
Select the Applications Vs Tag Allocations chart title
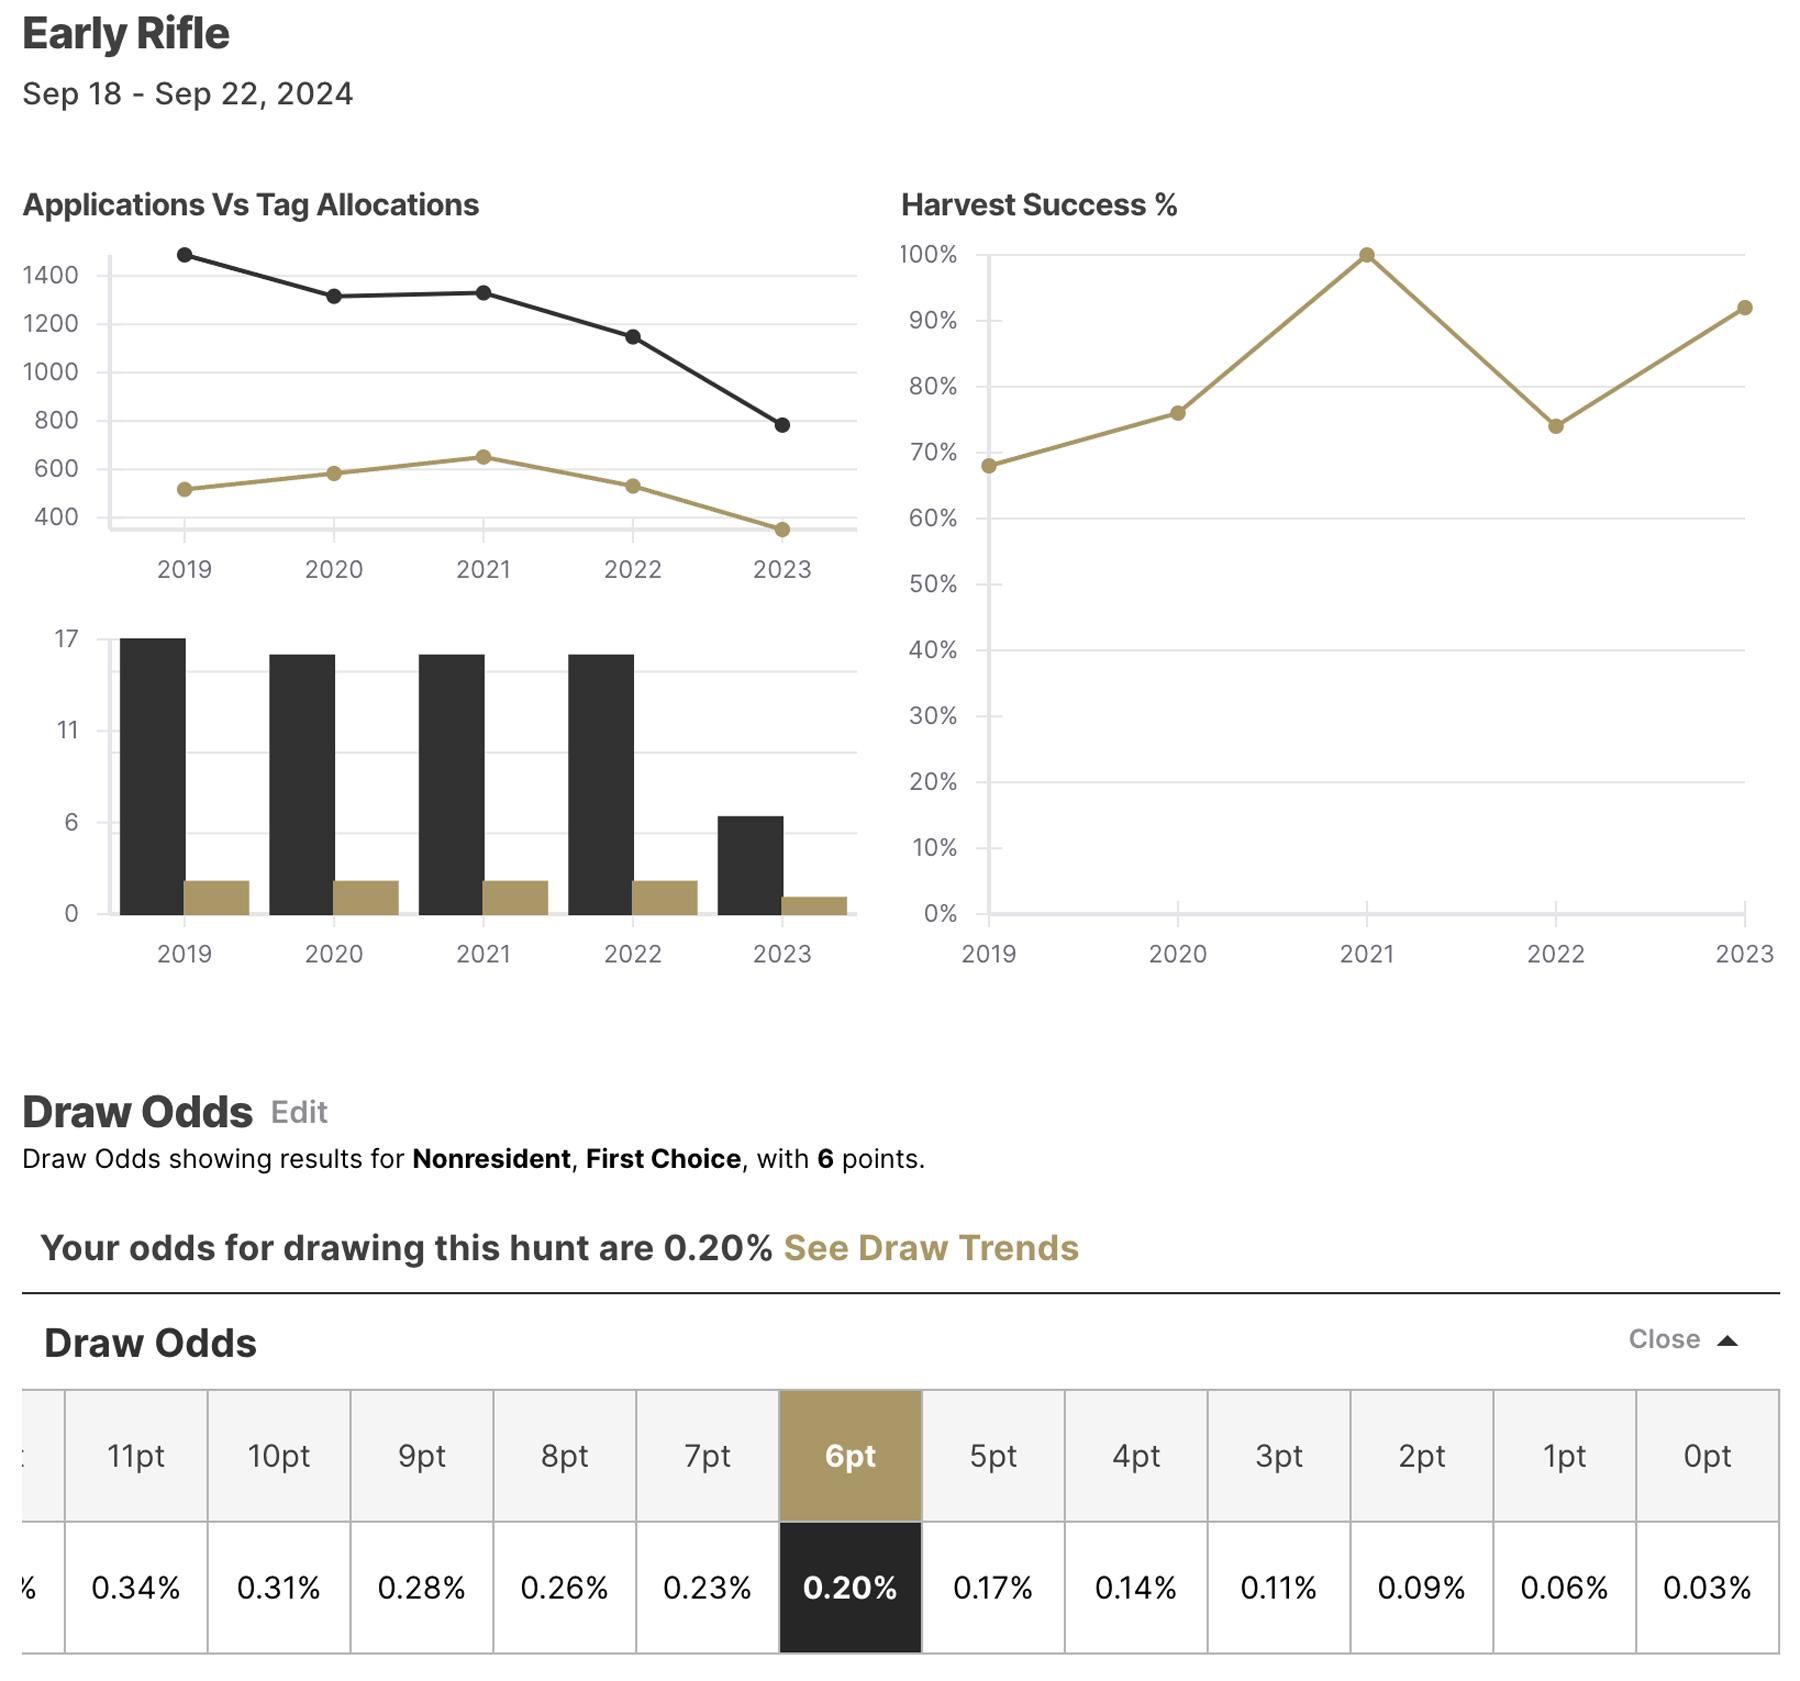pyautogui.click(x=252, y=206)
